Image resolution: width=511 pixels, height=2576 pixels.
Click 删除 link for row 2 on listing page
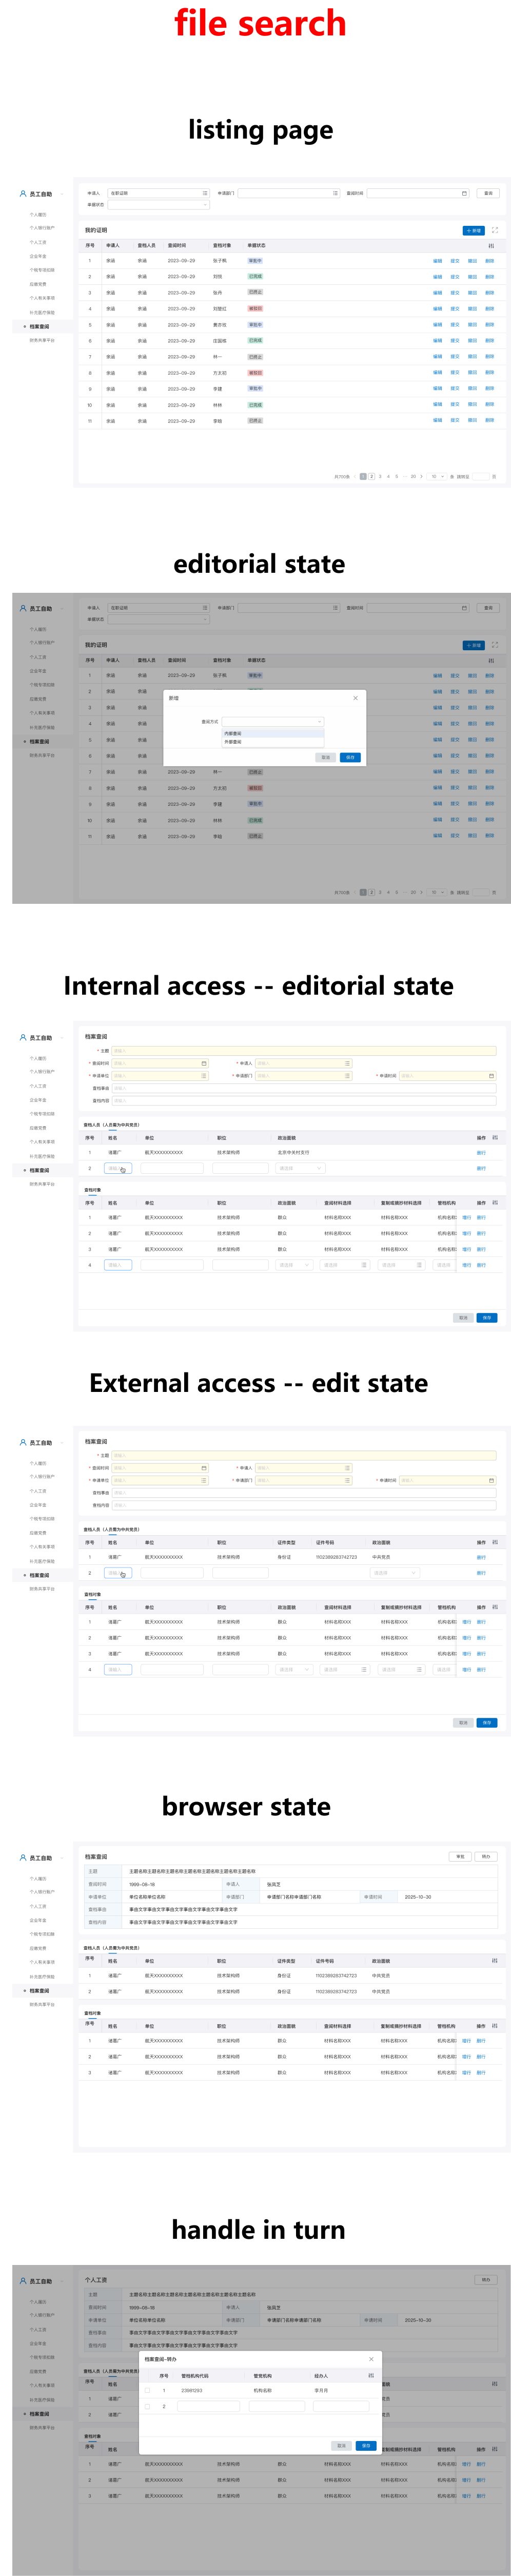pos(489,277)
